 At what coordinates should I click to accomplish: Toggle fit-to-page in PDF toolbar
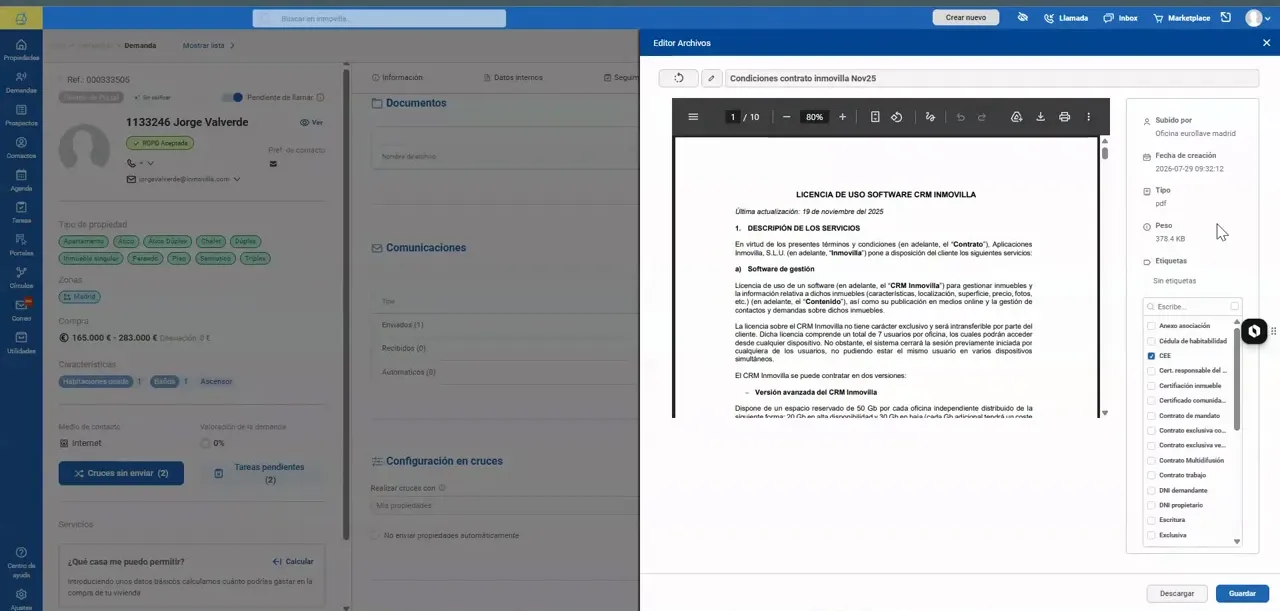click(x=875, y=117)
